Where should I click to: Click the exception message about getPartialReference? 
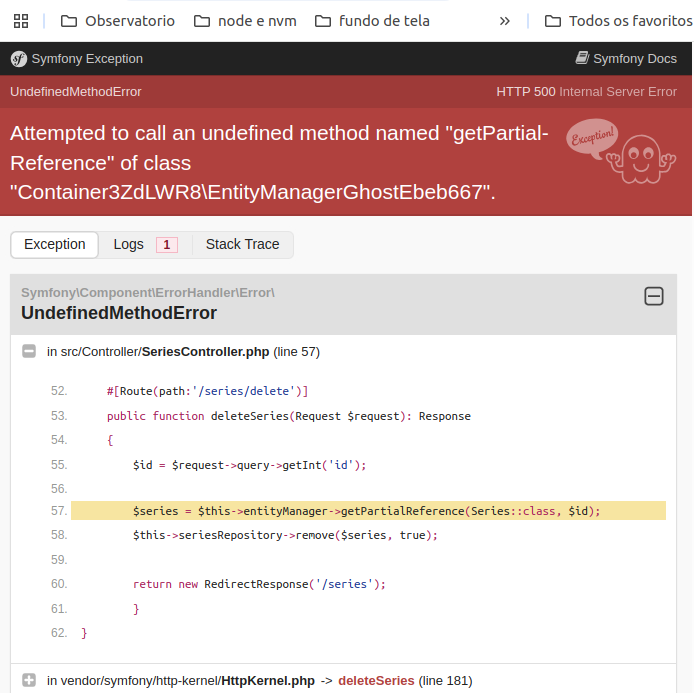point(279,162)
